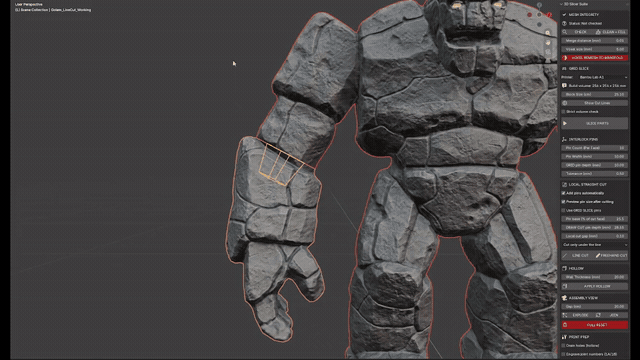Open the Printer dropdown
The width and height of the screenshot is (640, 360).
[x=603, y=77]
